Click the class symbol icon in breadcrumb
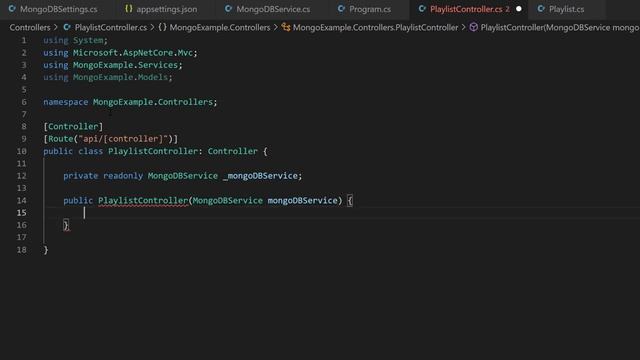Image resolution: width=640 pixels, height=360 pixels. click(286, 27)
